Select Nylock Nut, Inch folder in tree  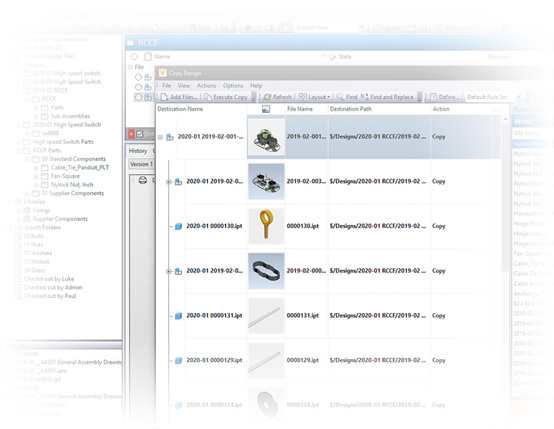(72, 184)
